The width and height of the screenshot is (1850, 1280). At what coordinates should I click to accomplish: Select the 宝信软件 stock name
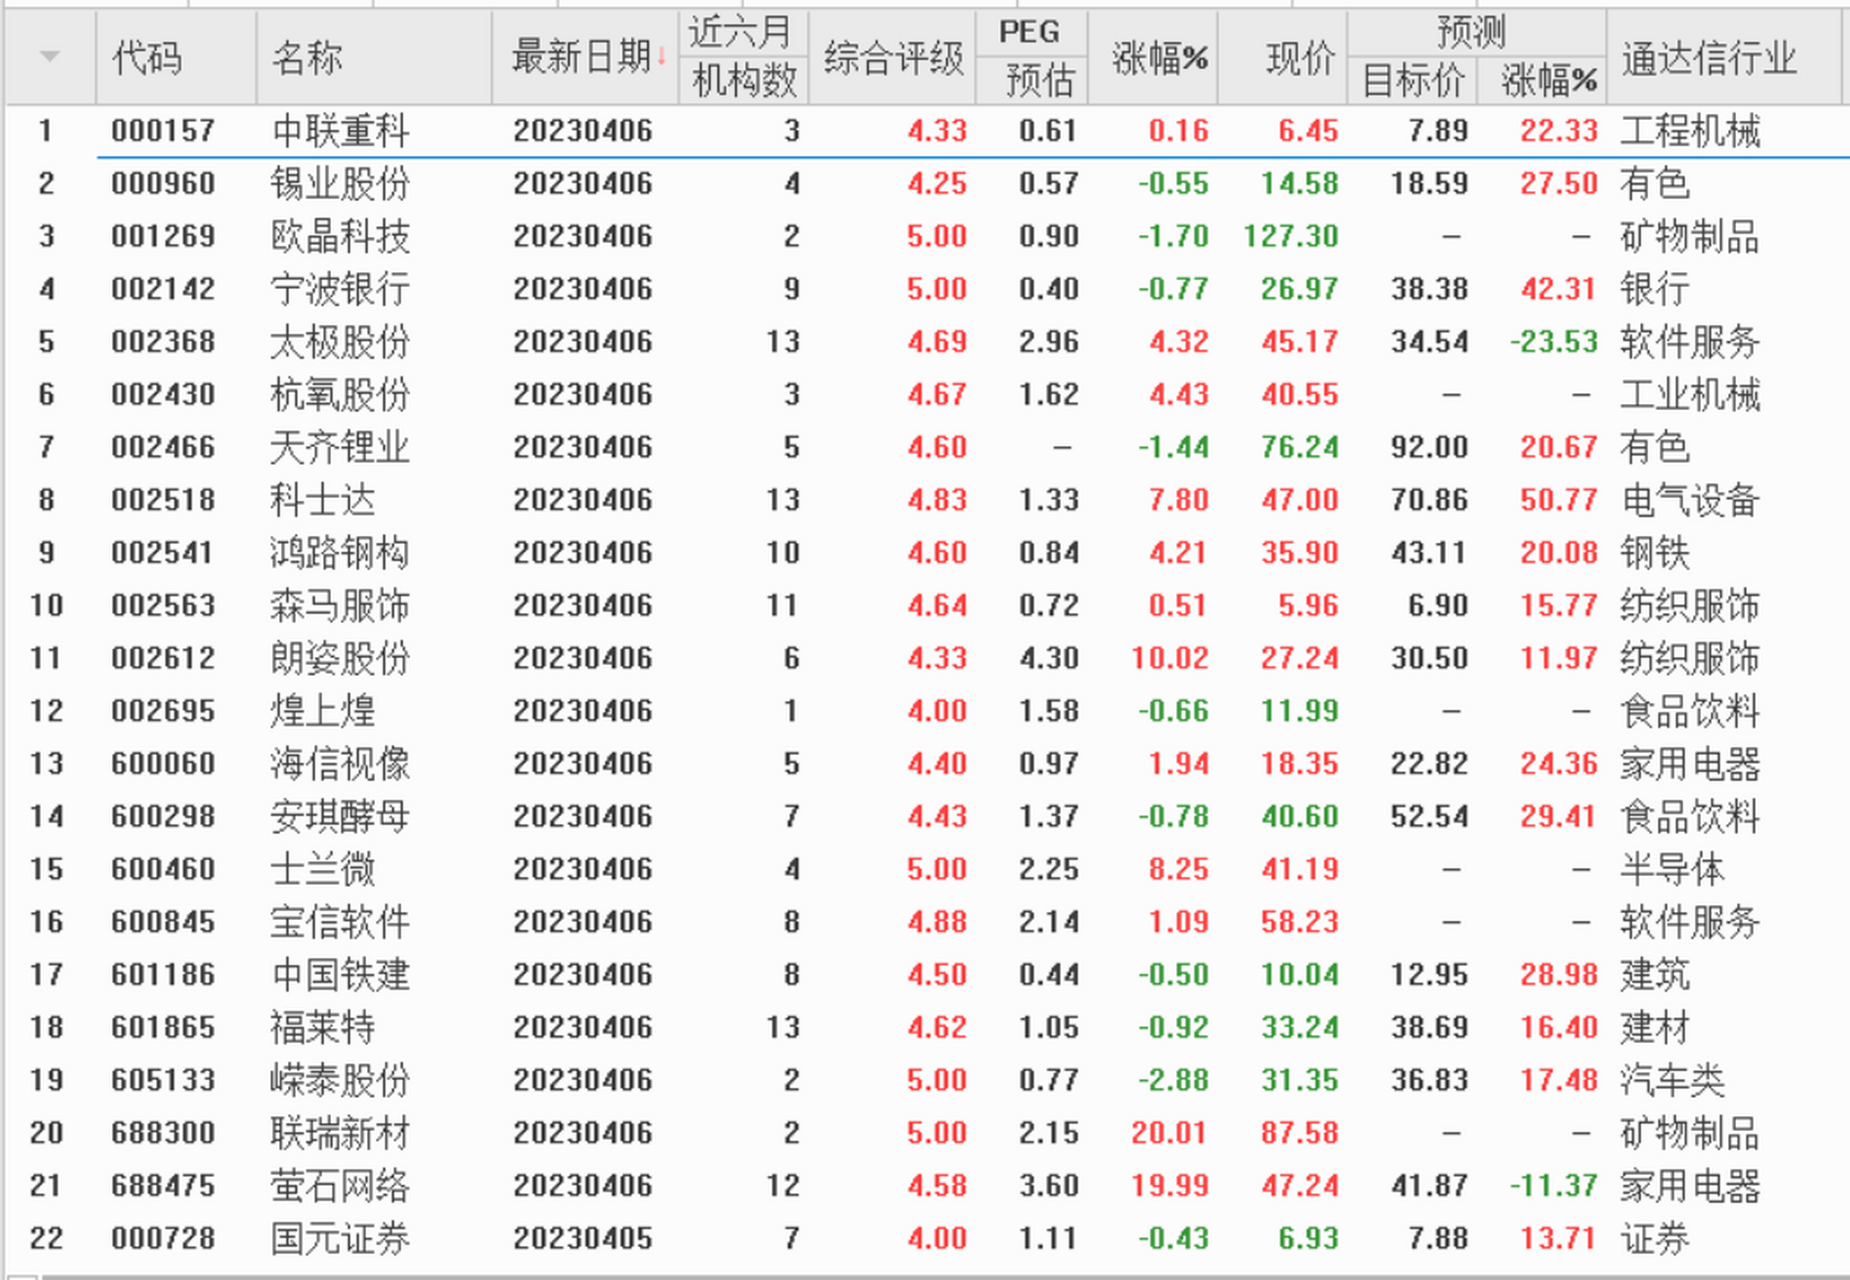click(340, 922)
